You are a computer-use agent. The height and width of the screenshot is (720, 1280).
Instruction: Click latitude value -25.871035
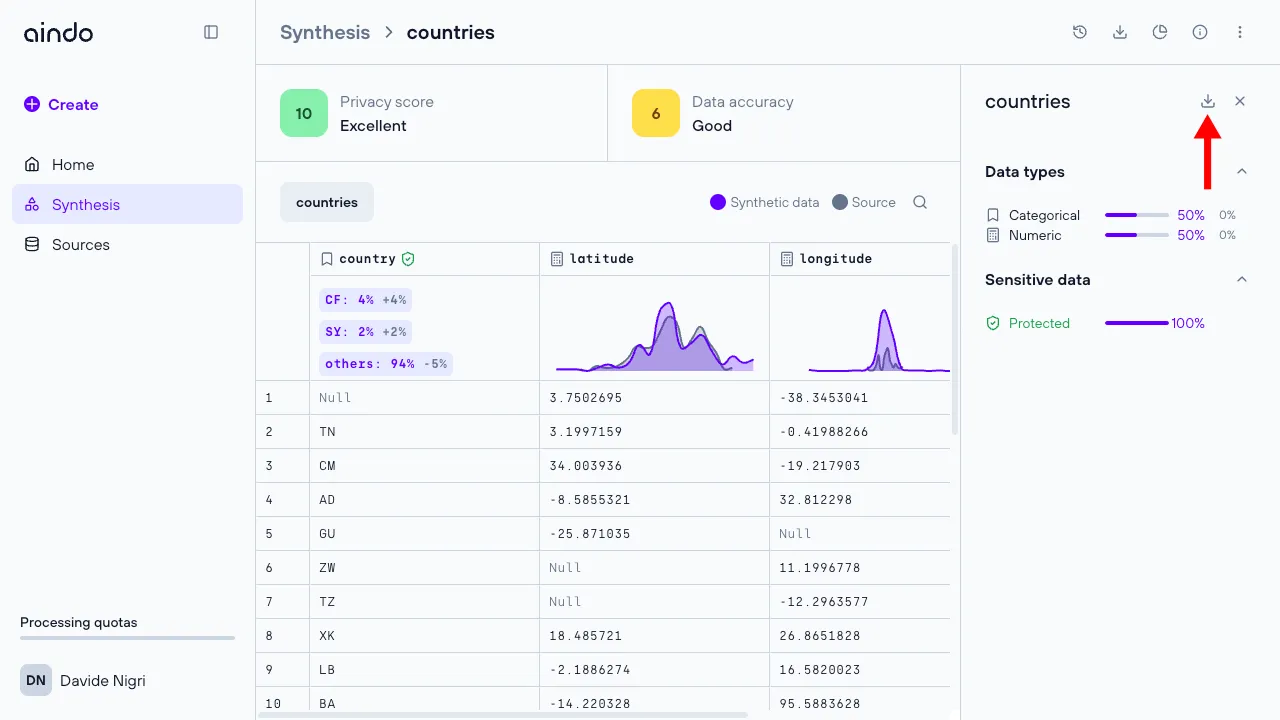click(x=590, y=534)
